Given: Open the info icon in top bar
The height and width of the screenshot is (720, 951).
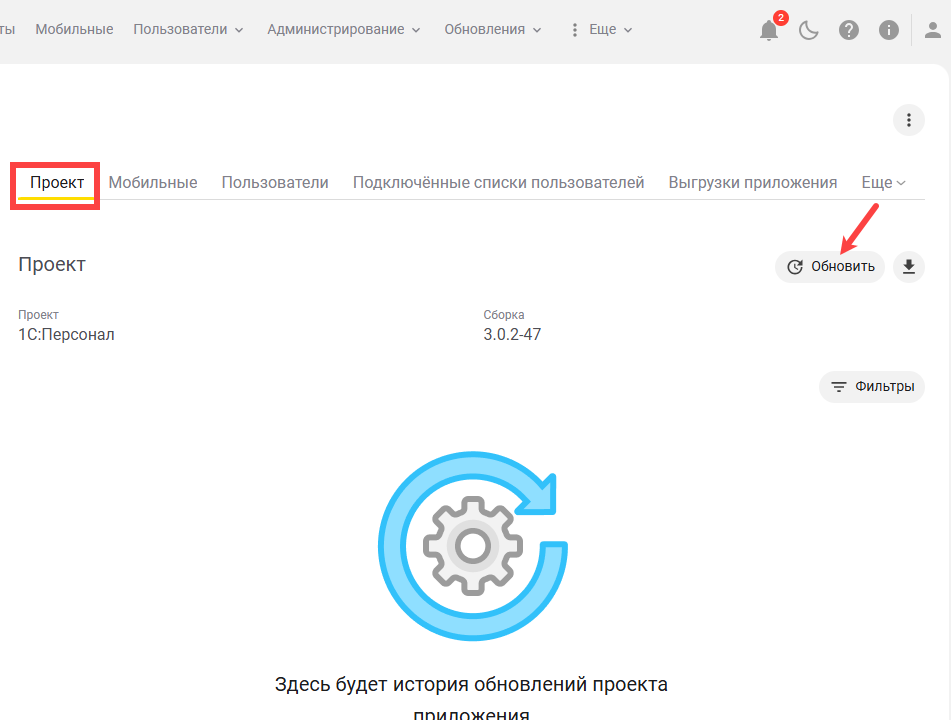Looking at the screenshot, I should point(889,30).
